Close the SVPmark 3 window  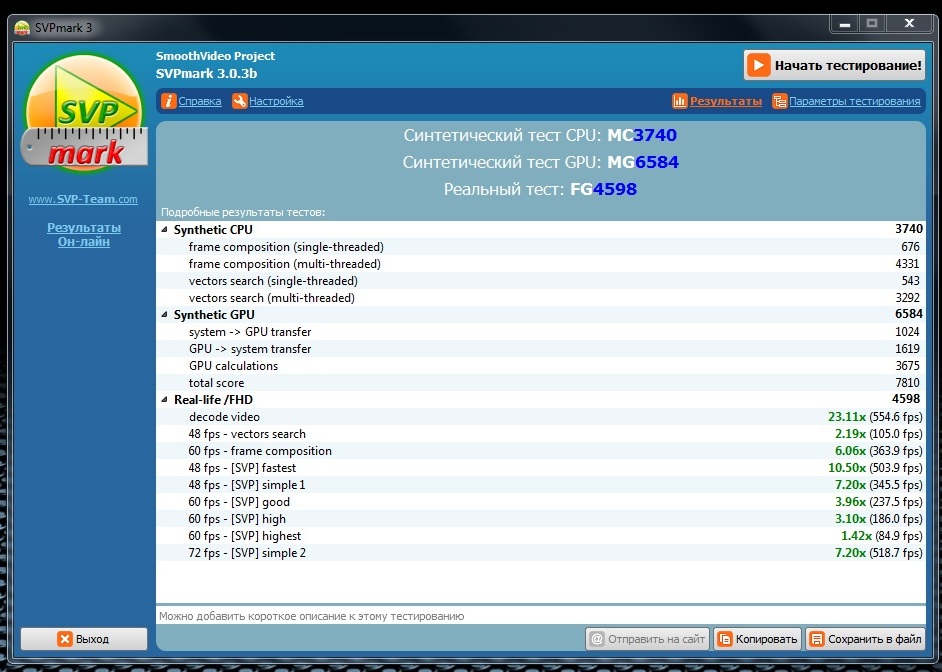point(910,23)
